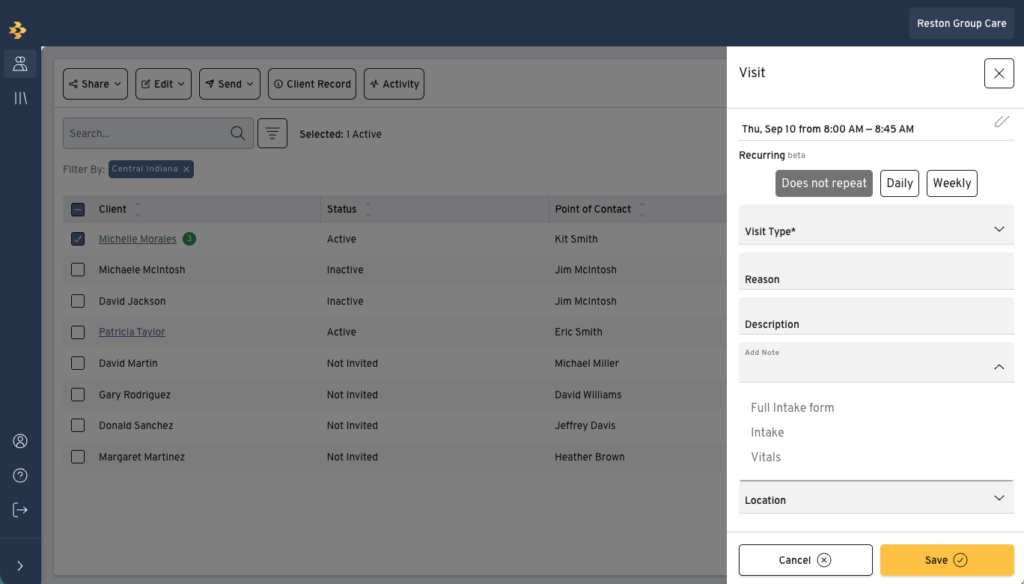This screenshot has height=584, width=1024.
Task: Open the help question mark icon
Action: coord(20,476)
